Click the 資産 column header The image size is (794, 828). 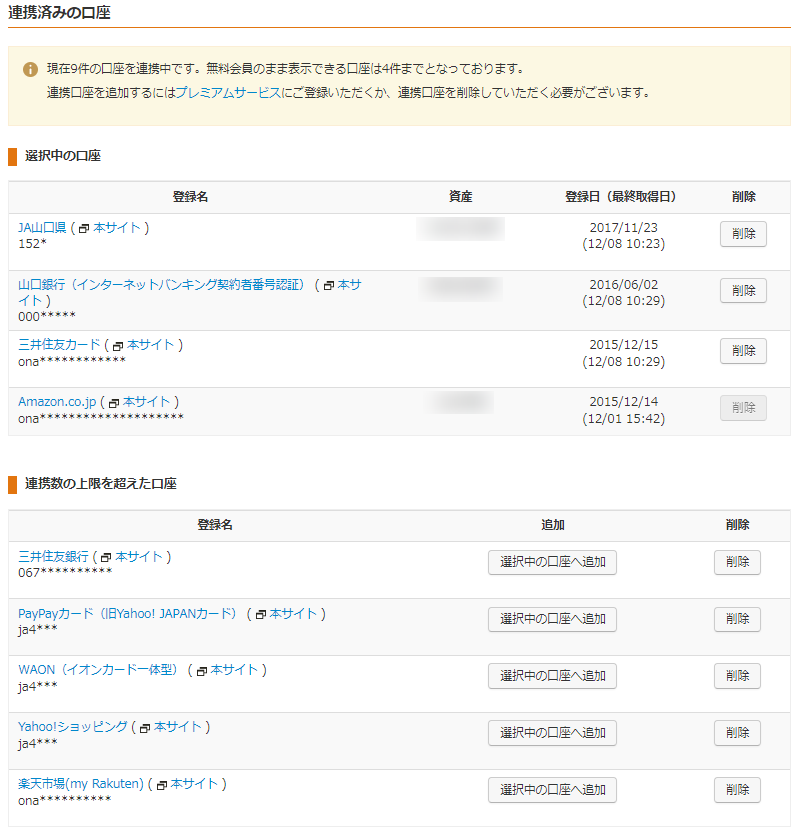(x=460, y=197)
